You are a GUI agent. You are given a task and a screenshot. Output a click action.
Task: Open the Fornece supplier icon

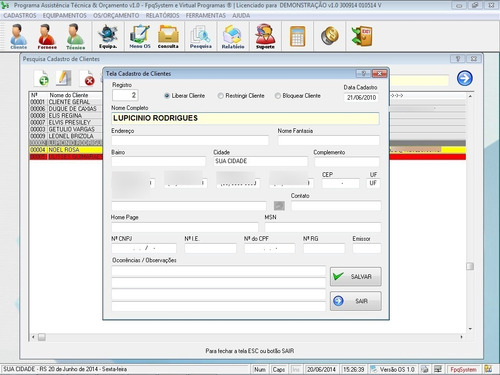pyautogui.click(x=47, y=36)
